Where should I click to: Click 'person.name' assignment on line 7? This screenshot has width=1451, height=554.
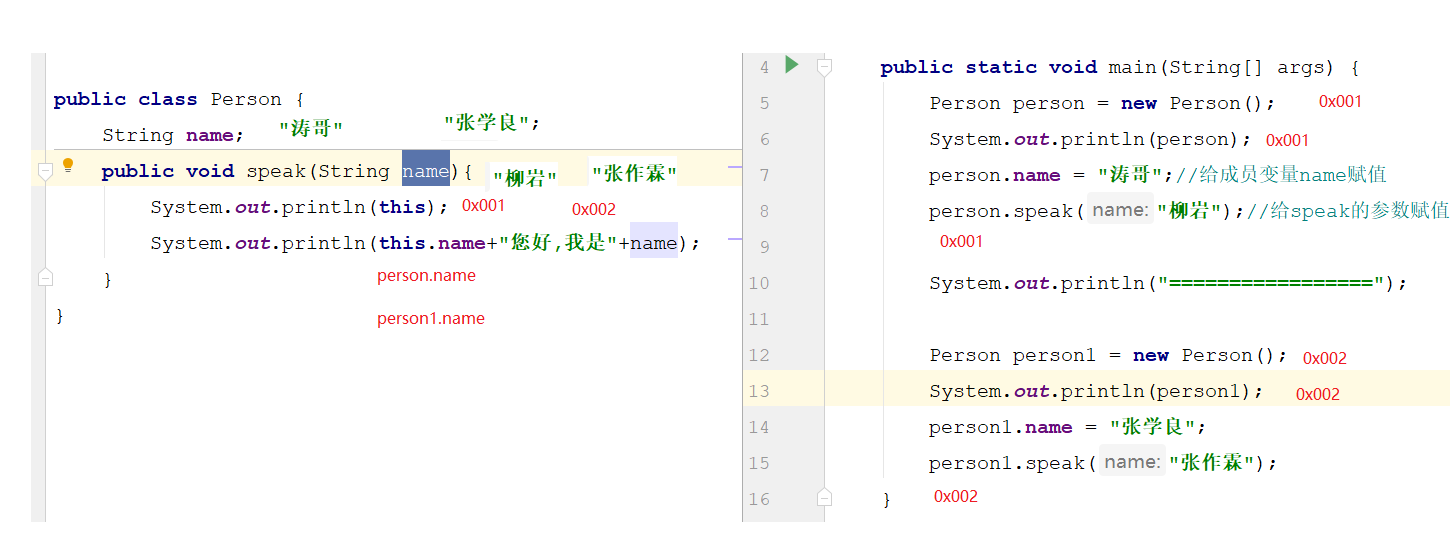point(994,175)
